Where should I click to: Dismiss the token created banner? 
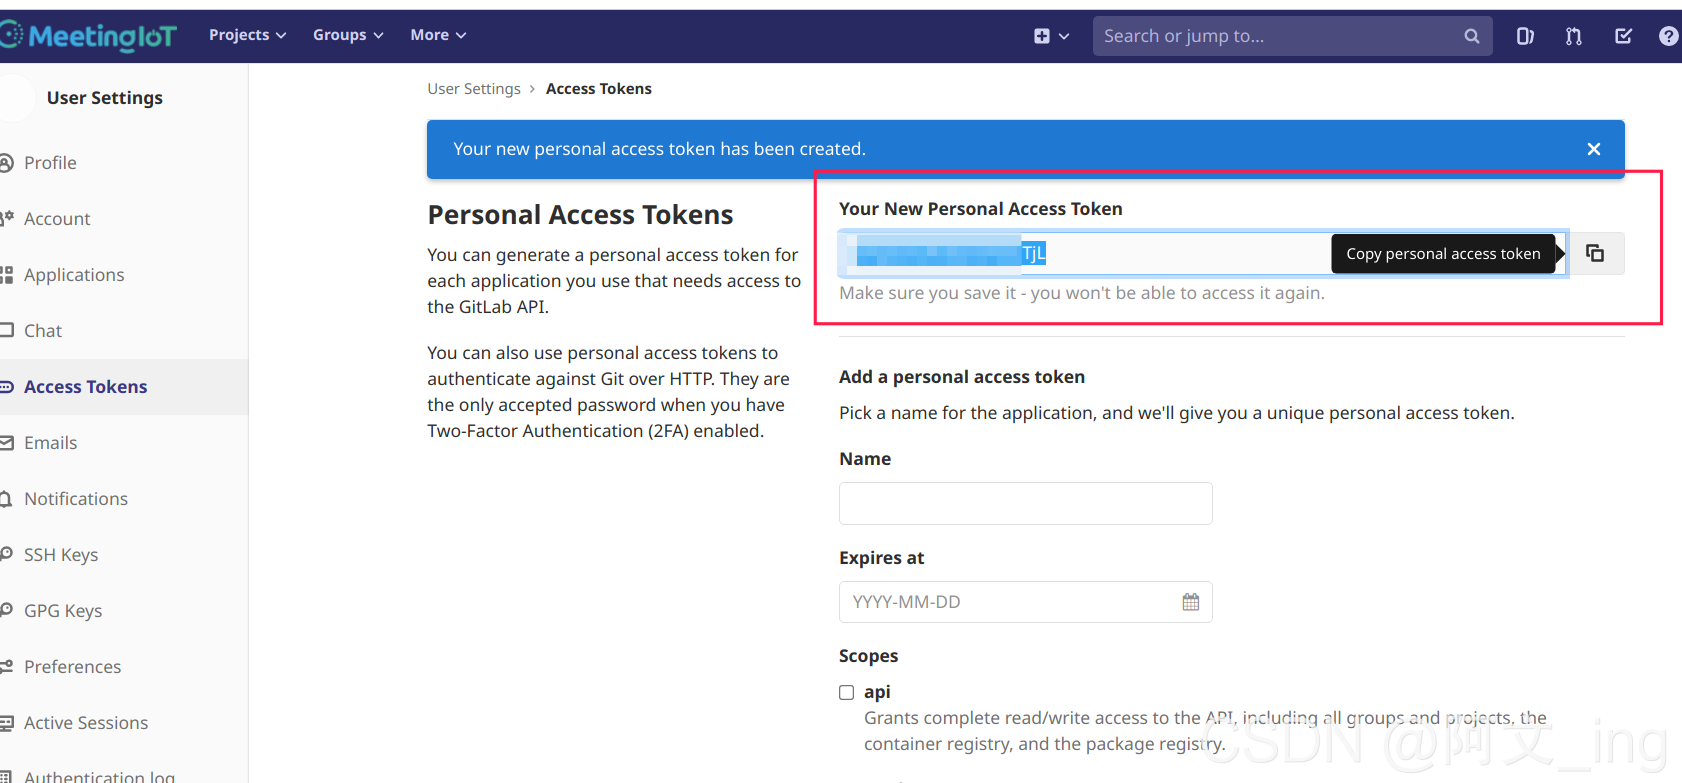[x=1594, y=149]
